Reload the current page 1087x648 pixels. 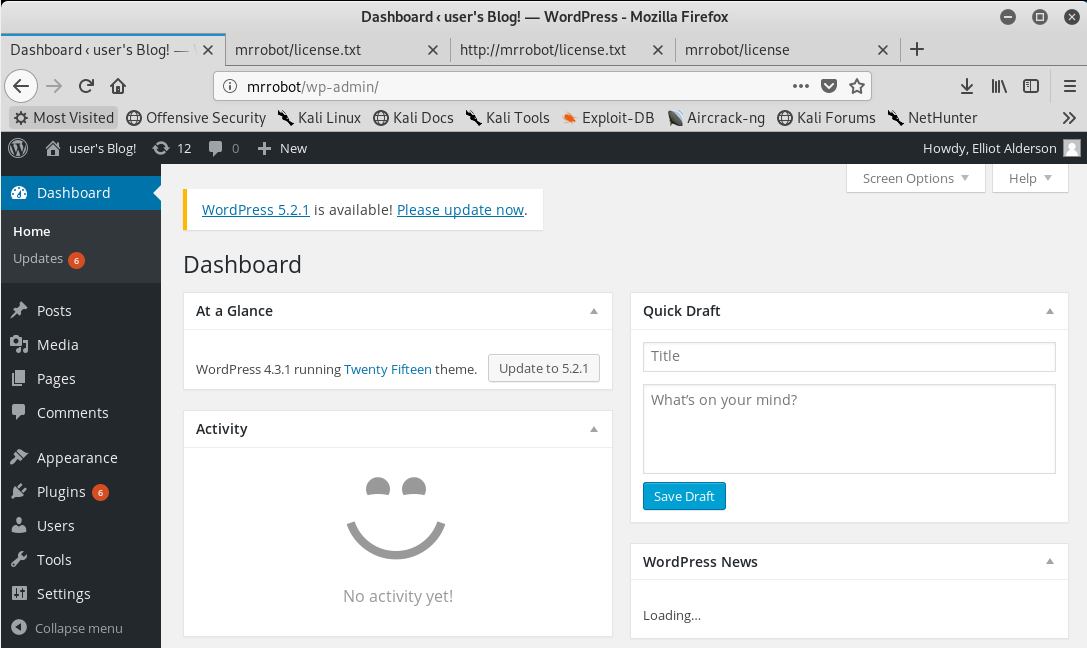(86, 86)
